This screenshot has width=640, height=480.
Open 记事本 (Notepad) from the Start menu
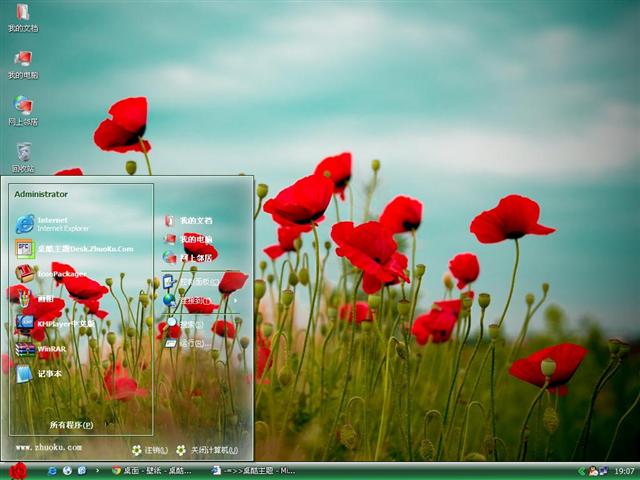[x=48, y=373]
